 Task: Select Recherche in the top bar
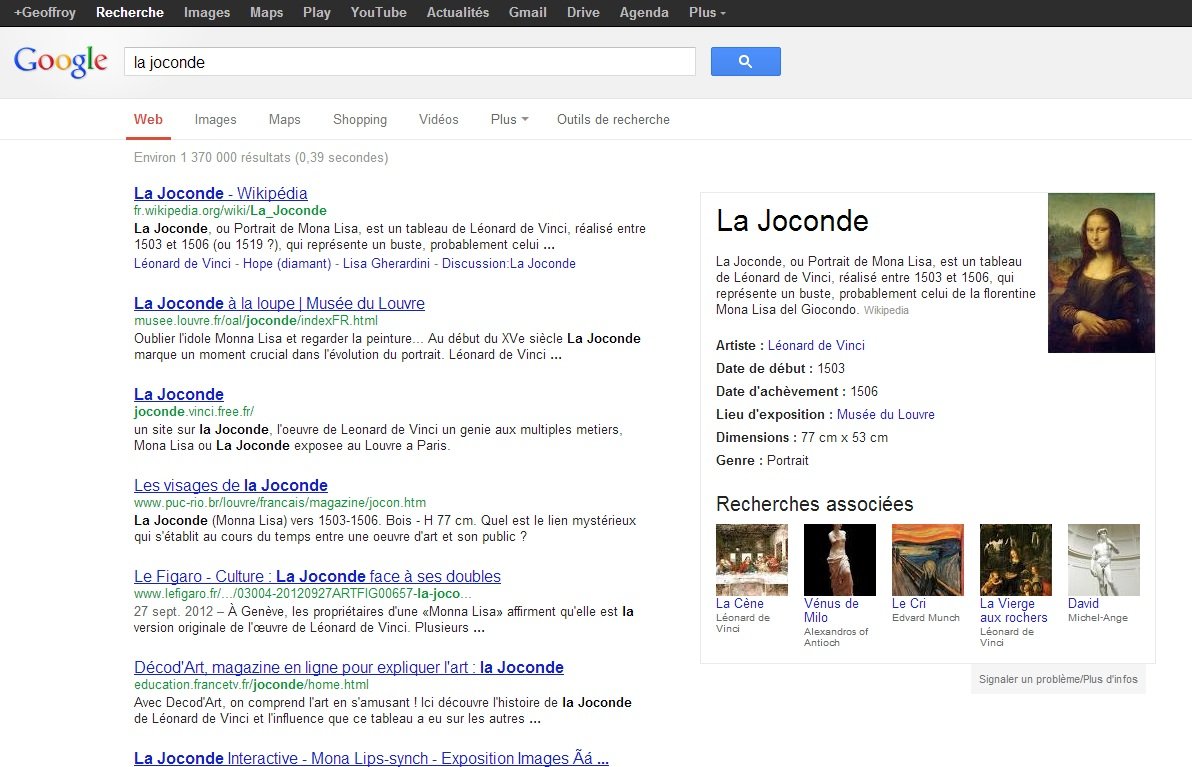[x=130, y=12]
